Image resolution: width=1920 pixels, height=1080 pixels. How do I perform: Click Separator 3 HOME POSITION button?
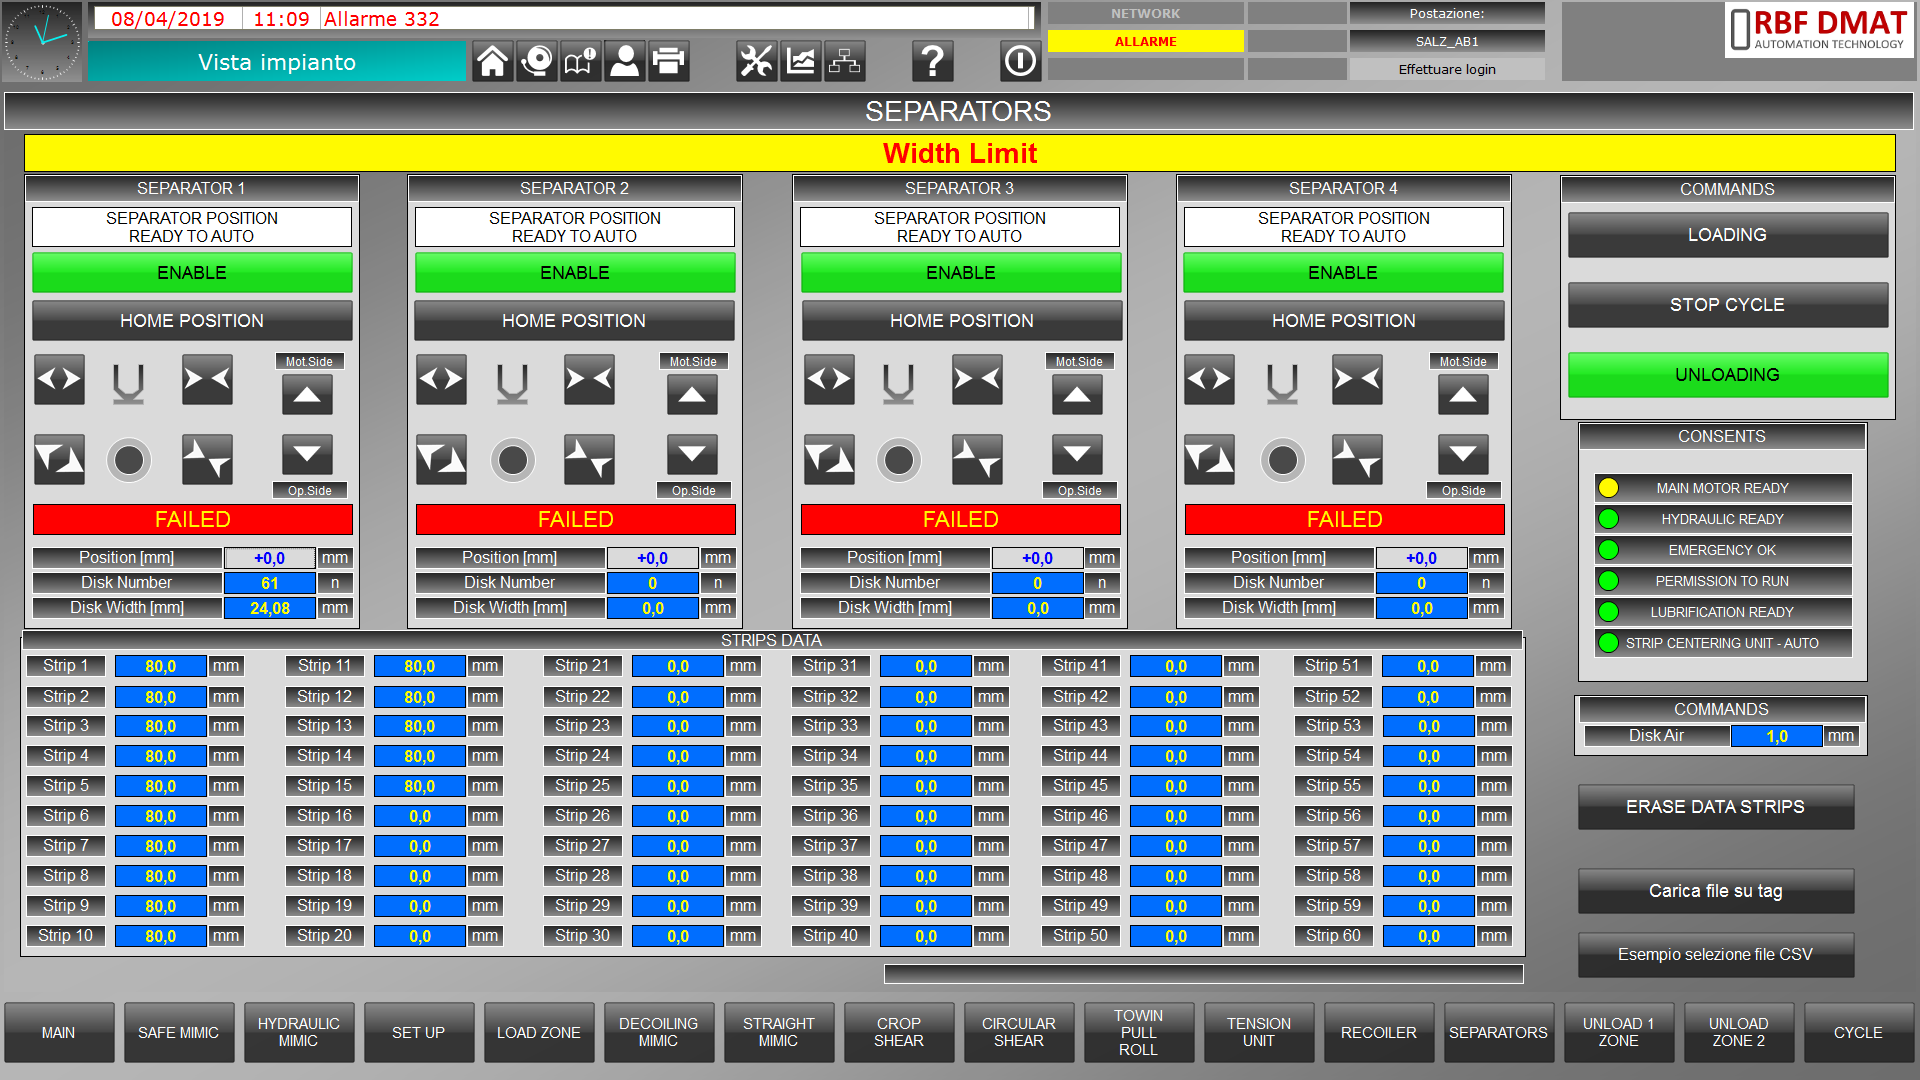(961, 321)
